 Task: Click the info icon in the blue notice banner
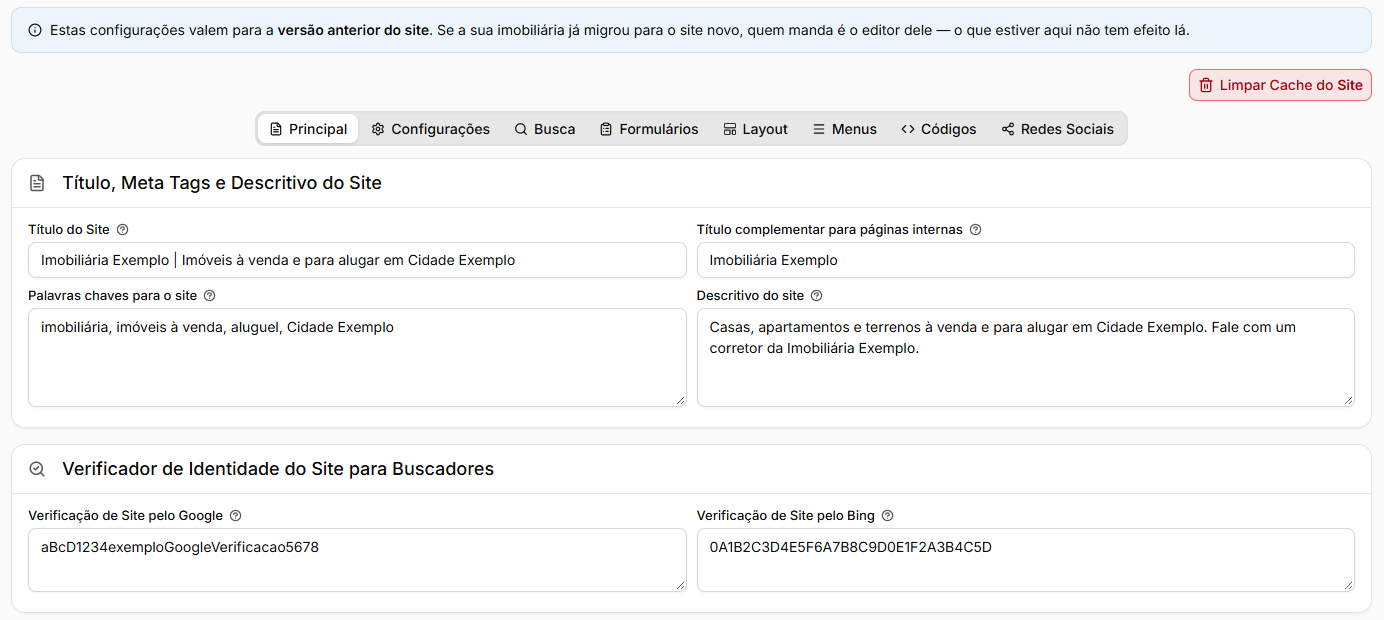[35, 31]
